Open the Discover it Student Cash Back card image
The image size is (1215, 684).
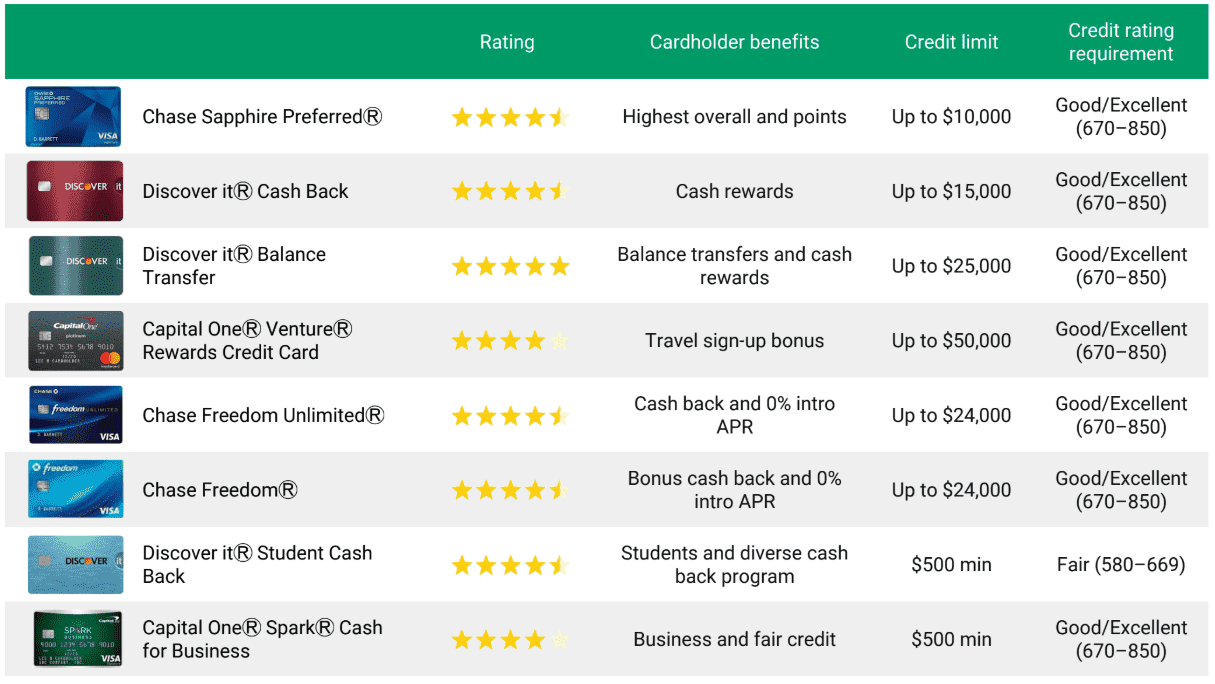pyautogui.click(x=76, y=565)
